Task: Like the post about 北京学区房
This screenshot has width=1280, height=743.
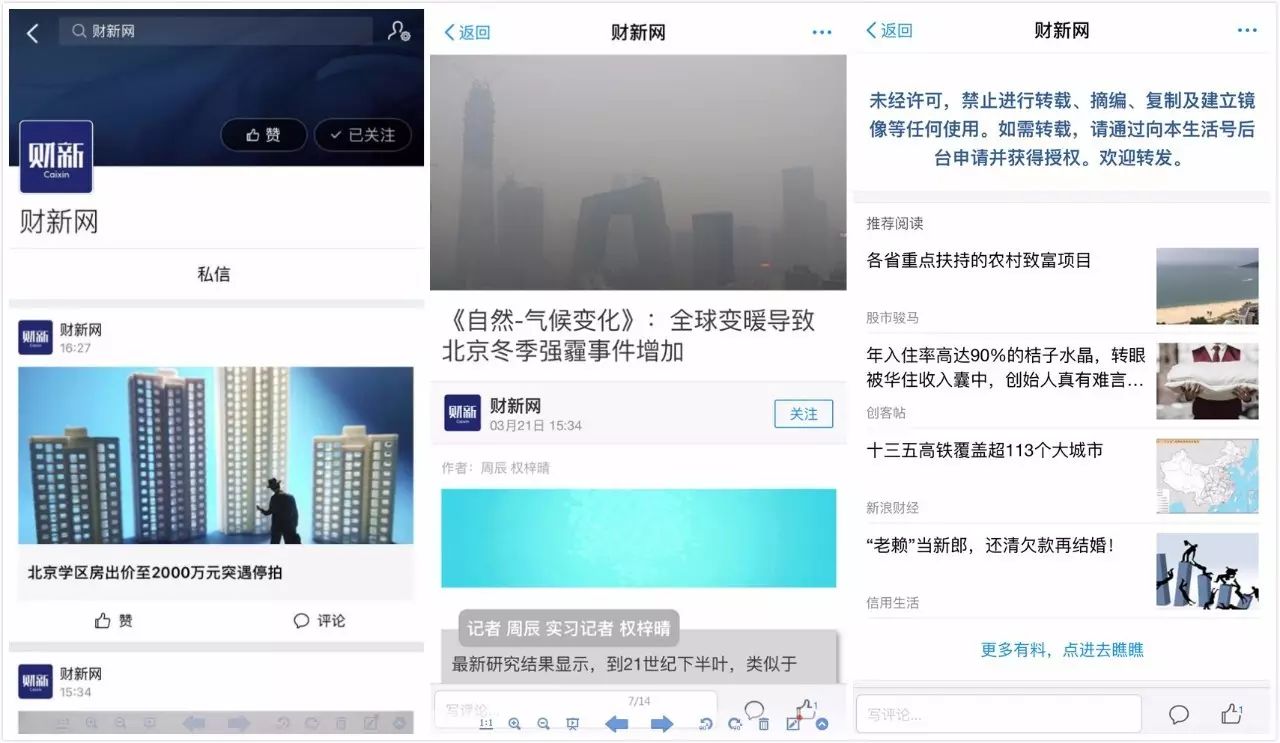Action: click(113, 621)
